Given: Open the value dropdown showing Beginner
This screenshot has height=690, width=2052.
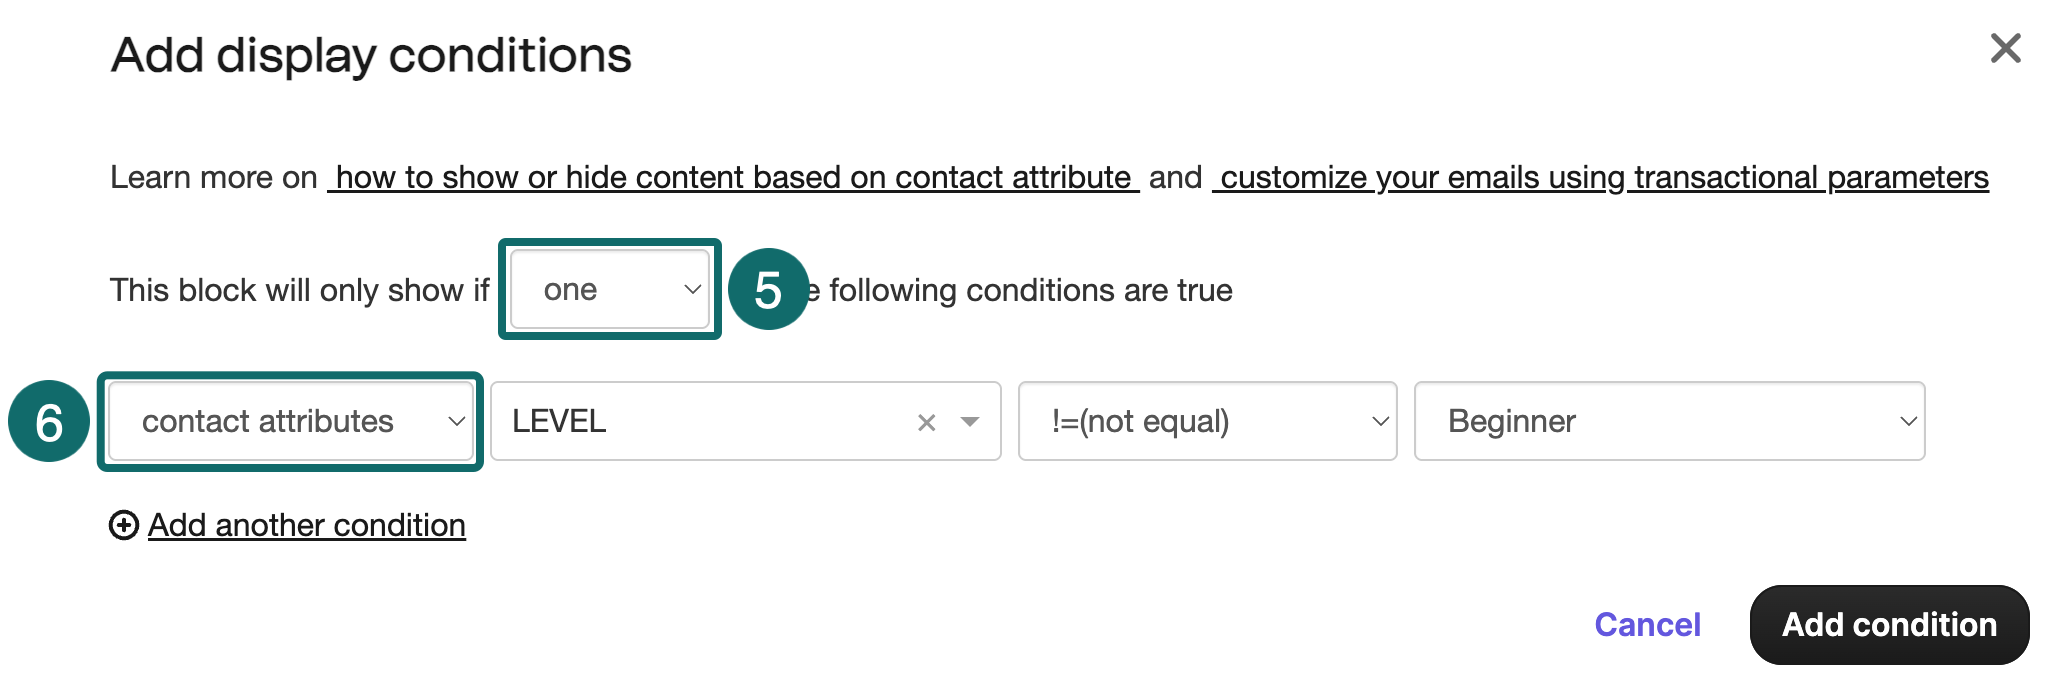Looking at the screenshot, I should [x=1668, y=421].
